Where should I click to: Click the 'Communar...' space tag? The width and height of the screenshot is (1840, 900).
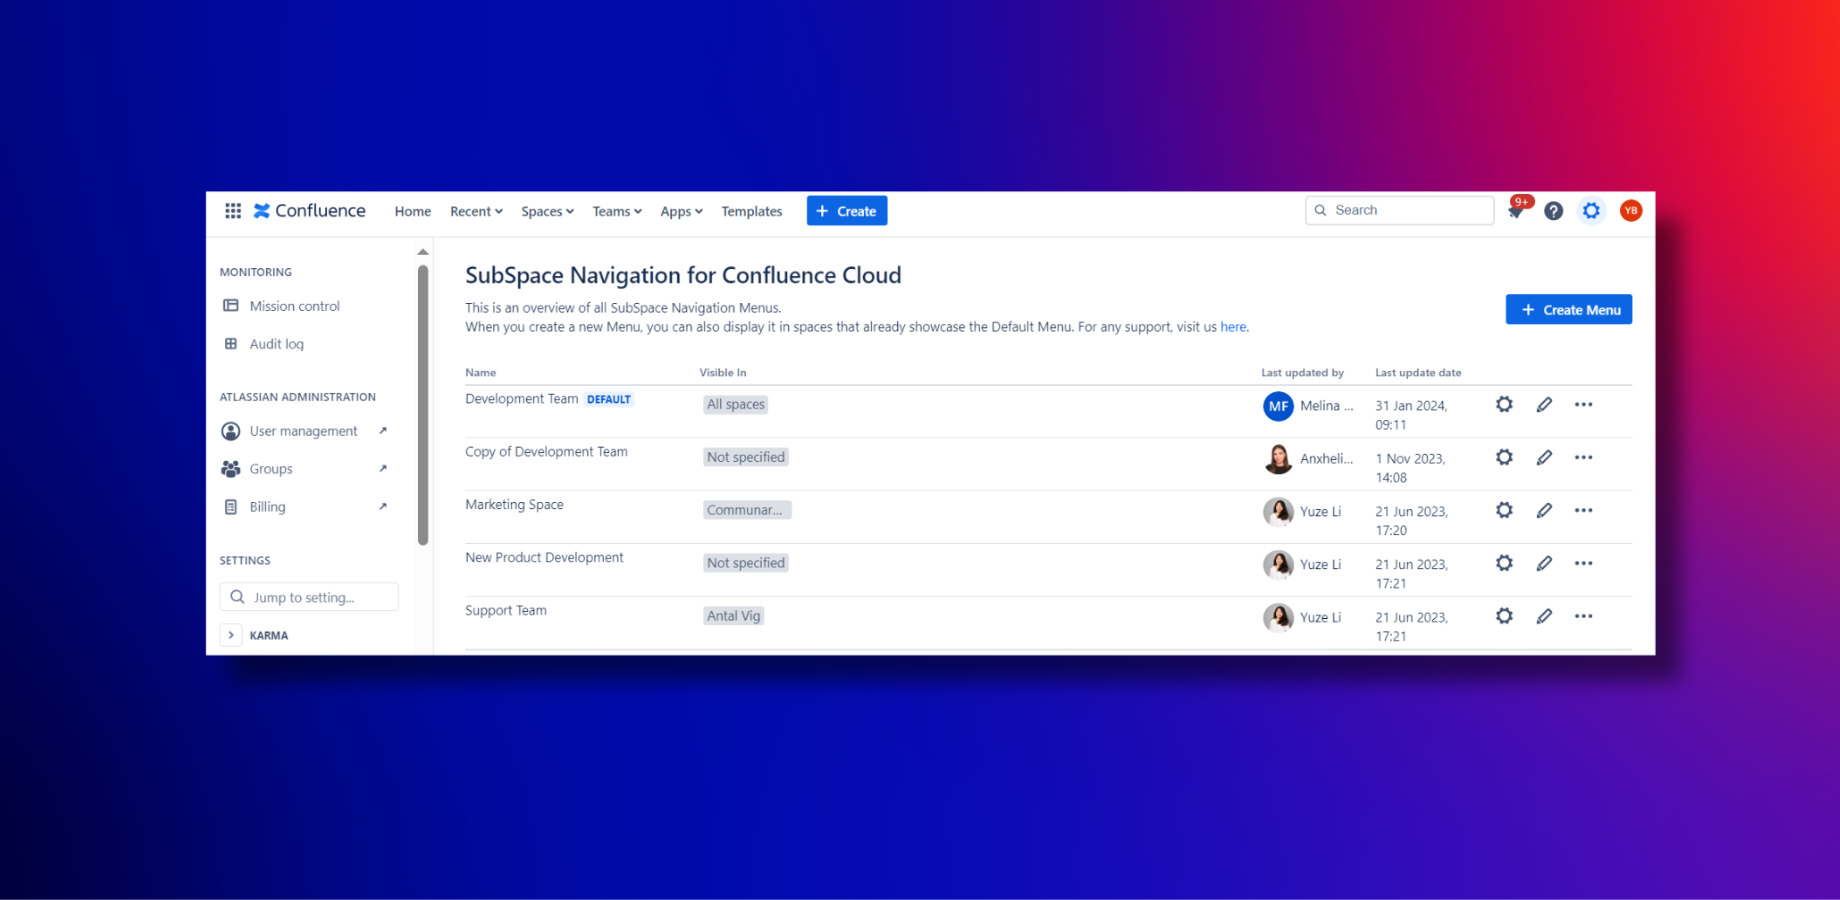pyautogui.click(x=747, y=510)
